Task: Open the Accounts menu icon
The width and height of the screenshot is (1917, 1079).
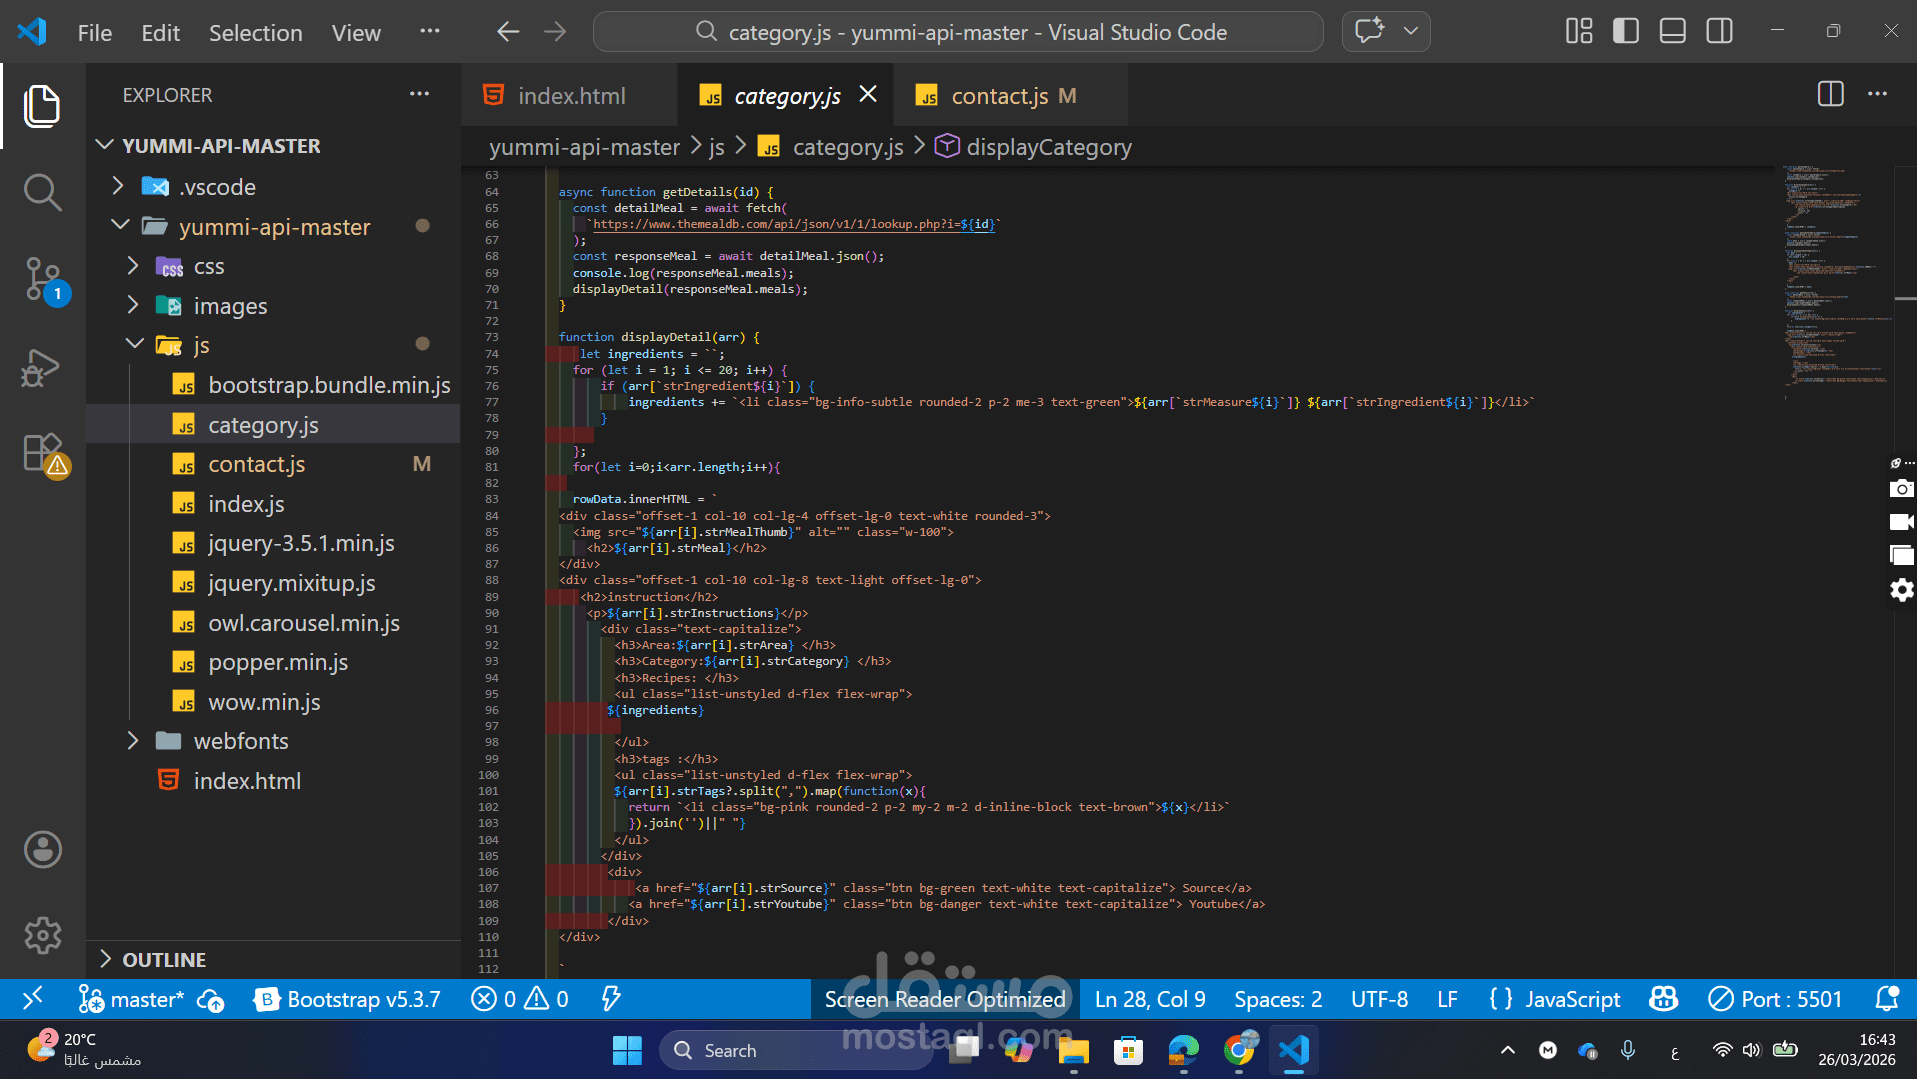Action: [42, 850]
